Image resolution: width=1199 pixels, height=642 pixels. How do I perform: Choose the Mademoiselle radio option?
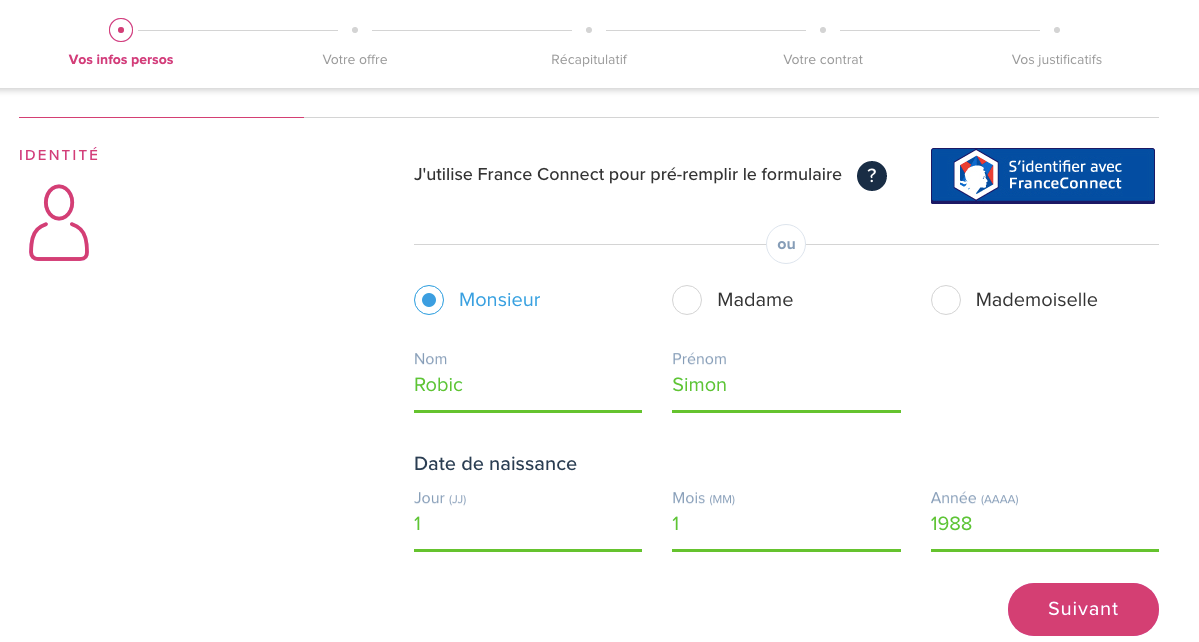946,300
